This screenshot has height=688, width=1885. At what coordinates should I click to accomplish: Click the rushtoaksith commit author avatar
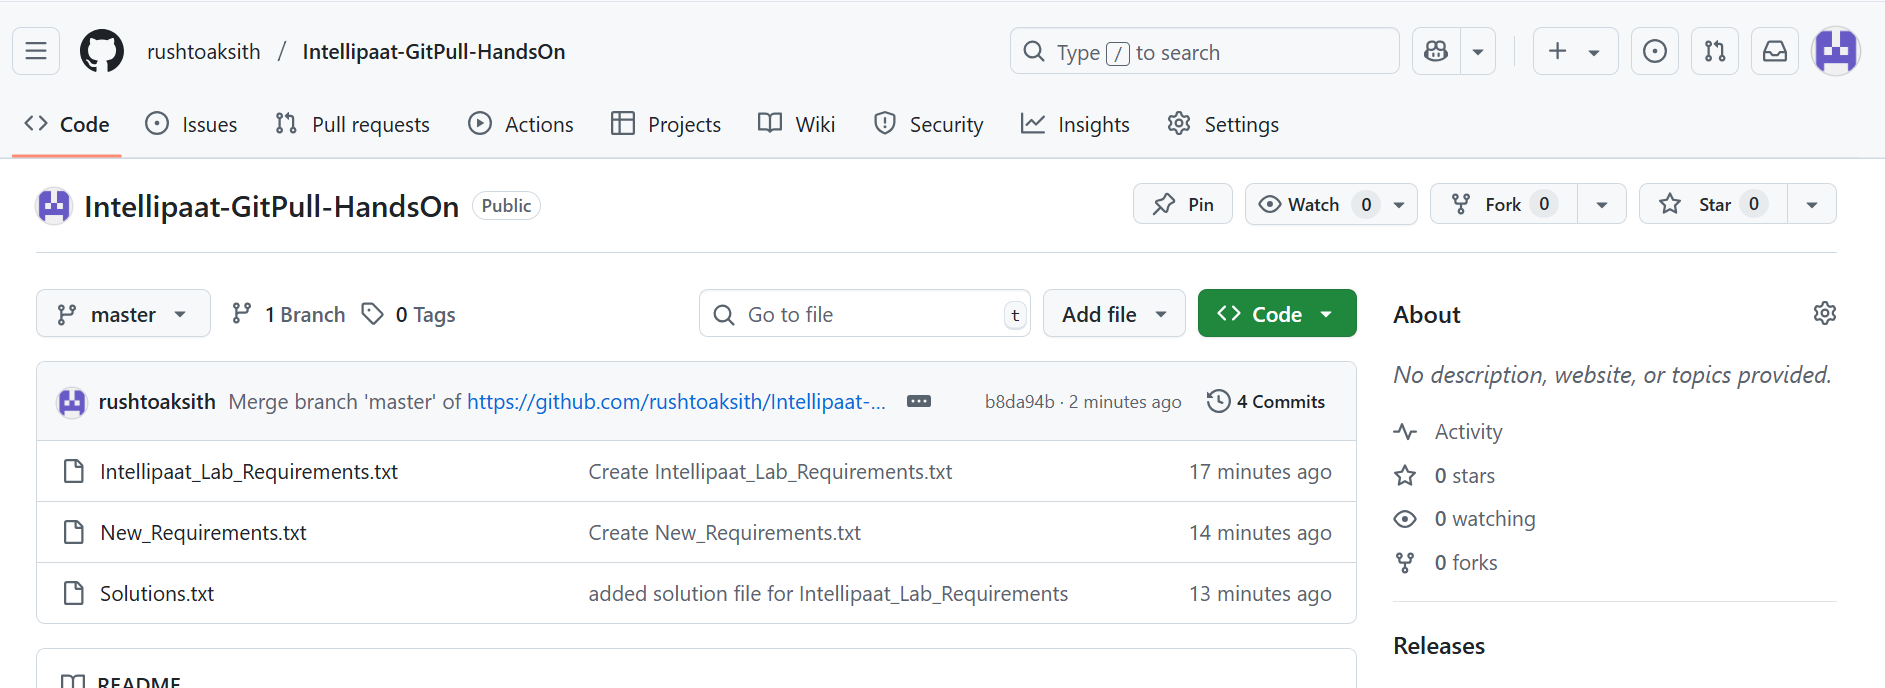(72, 401)
